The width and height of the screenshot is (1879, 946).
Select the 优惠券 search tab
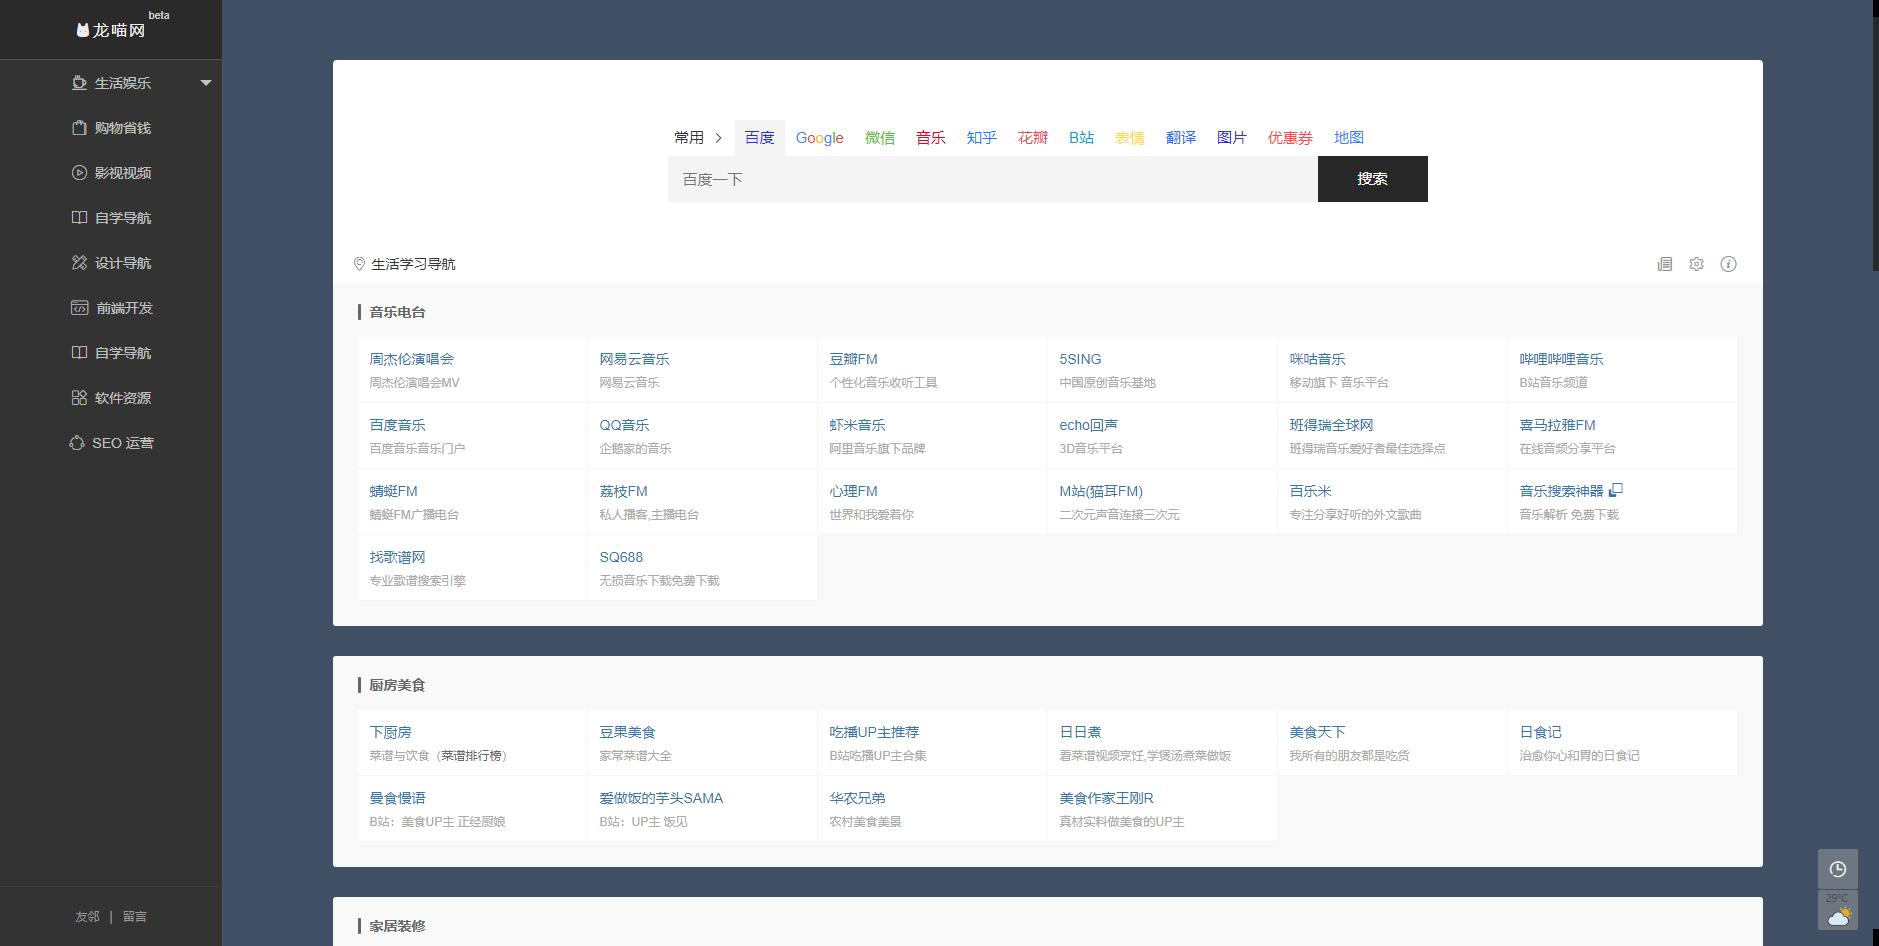[1289, 138]
